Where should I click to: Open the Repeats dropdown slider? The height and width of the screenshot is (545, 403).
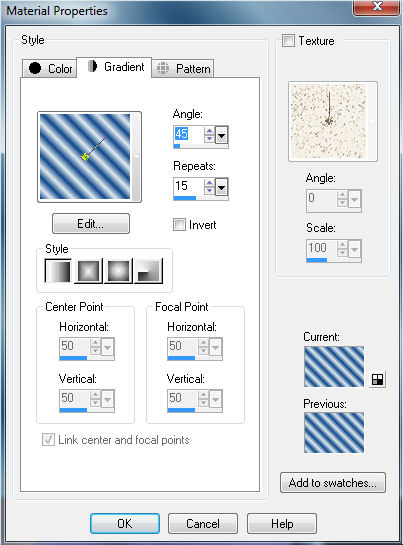click(221, 187)
